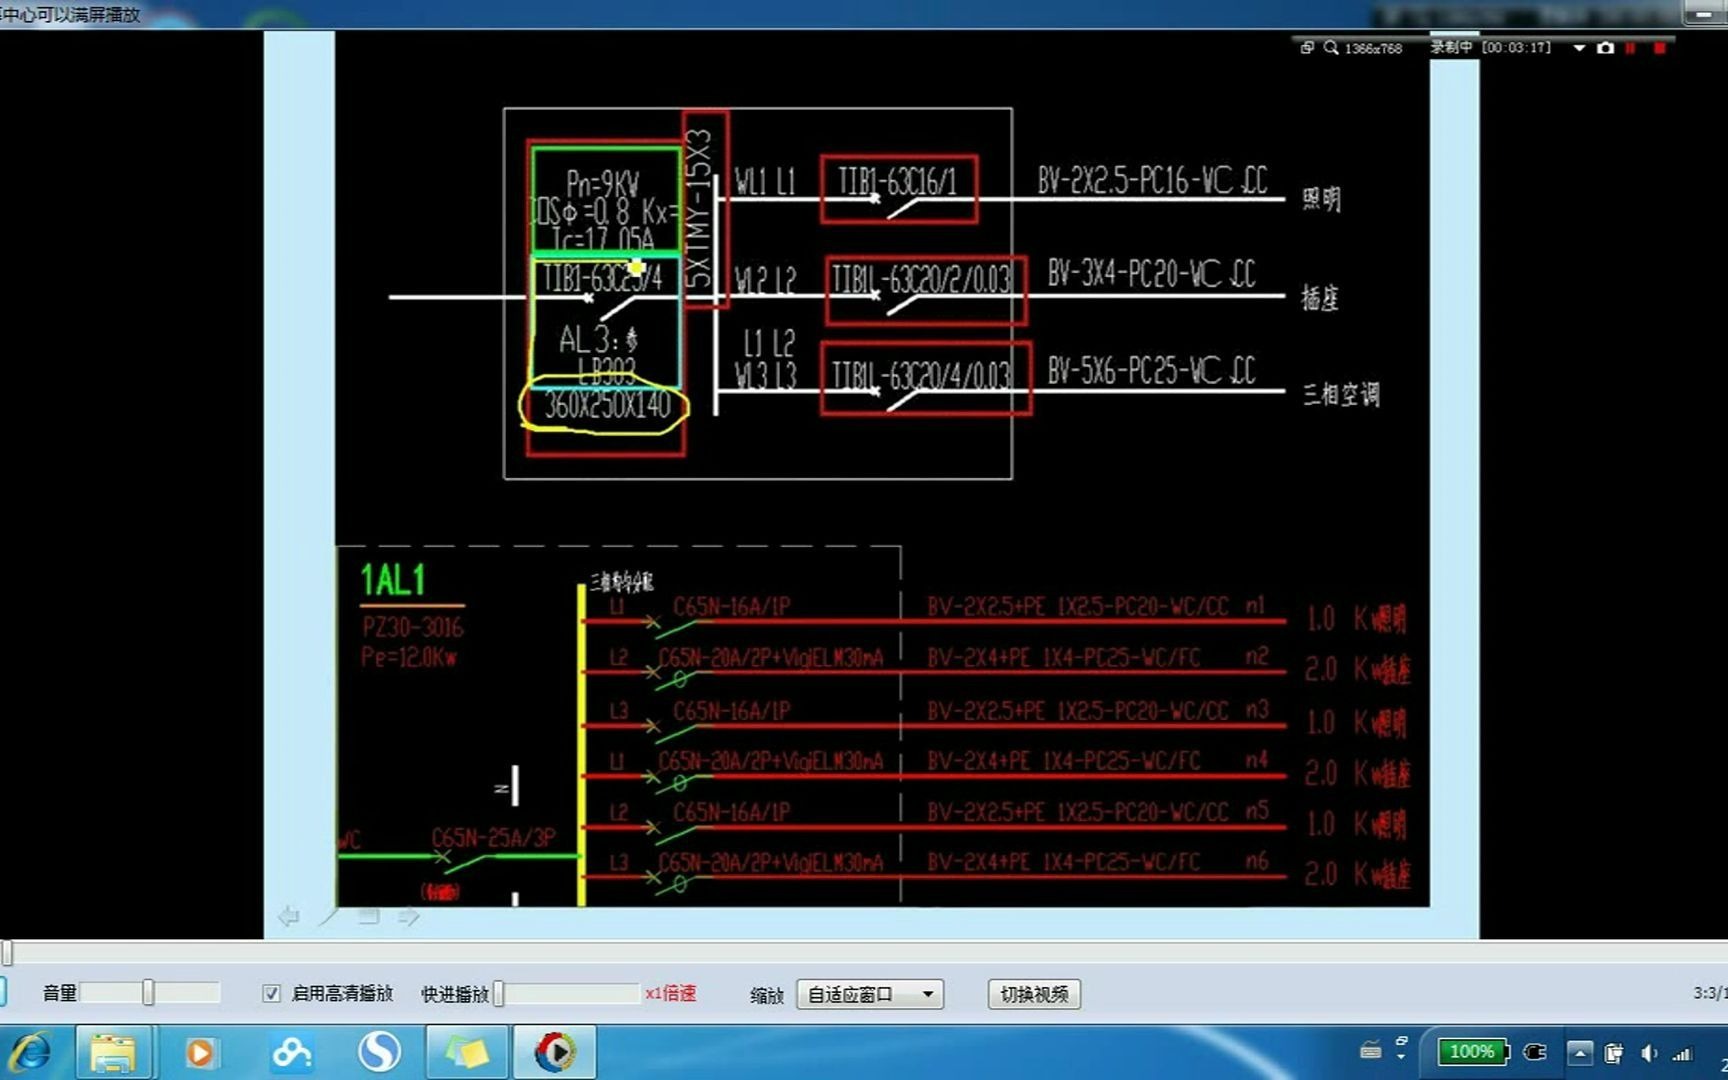Click the TIB1L-63C20/4/0.03 breaker label

pyautogui.click(x=922, y=375)
